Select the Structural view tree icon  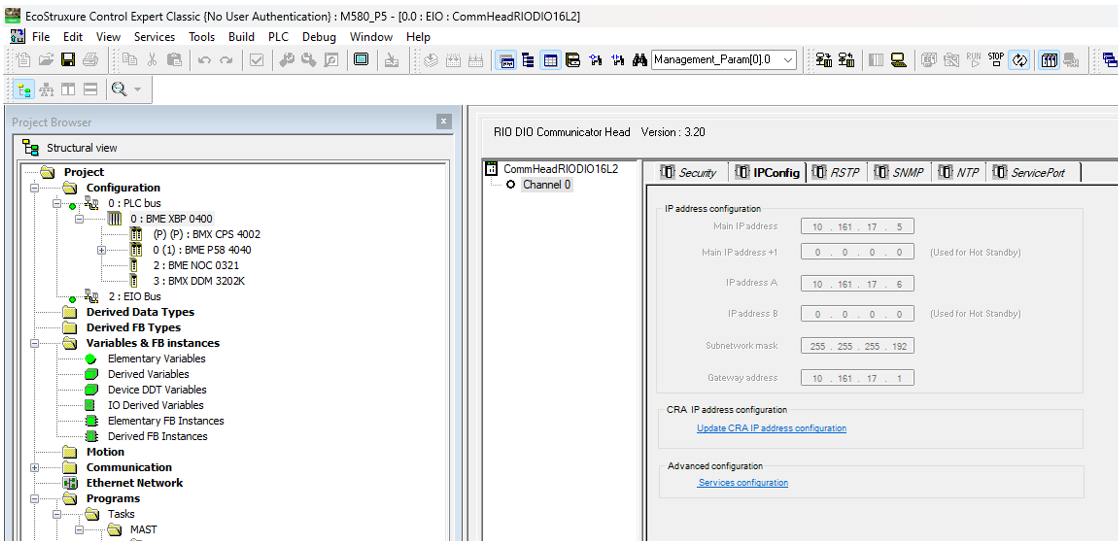(24, 90)
